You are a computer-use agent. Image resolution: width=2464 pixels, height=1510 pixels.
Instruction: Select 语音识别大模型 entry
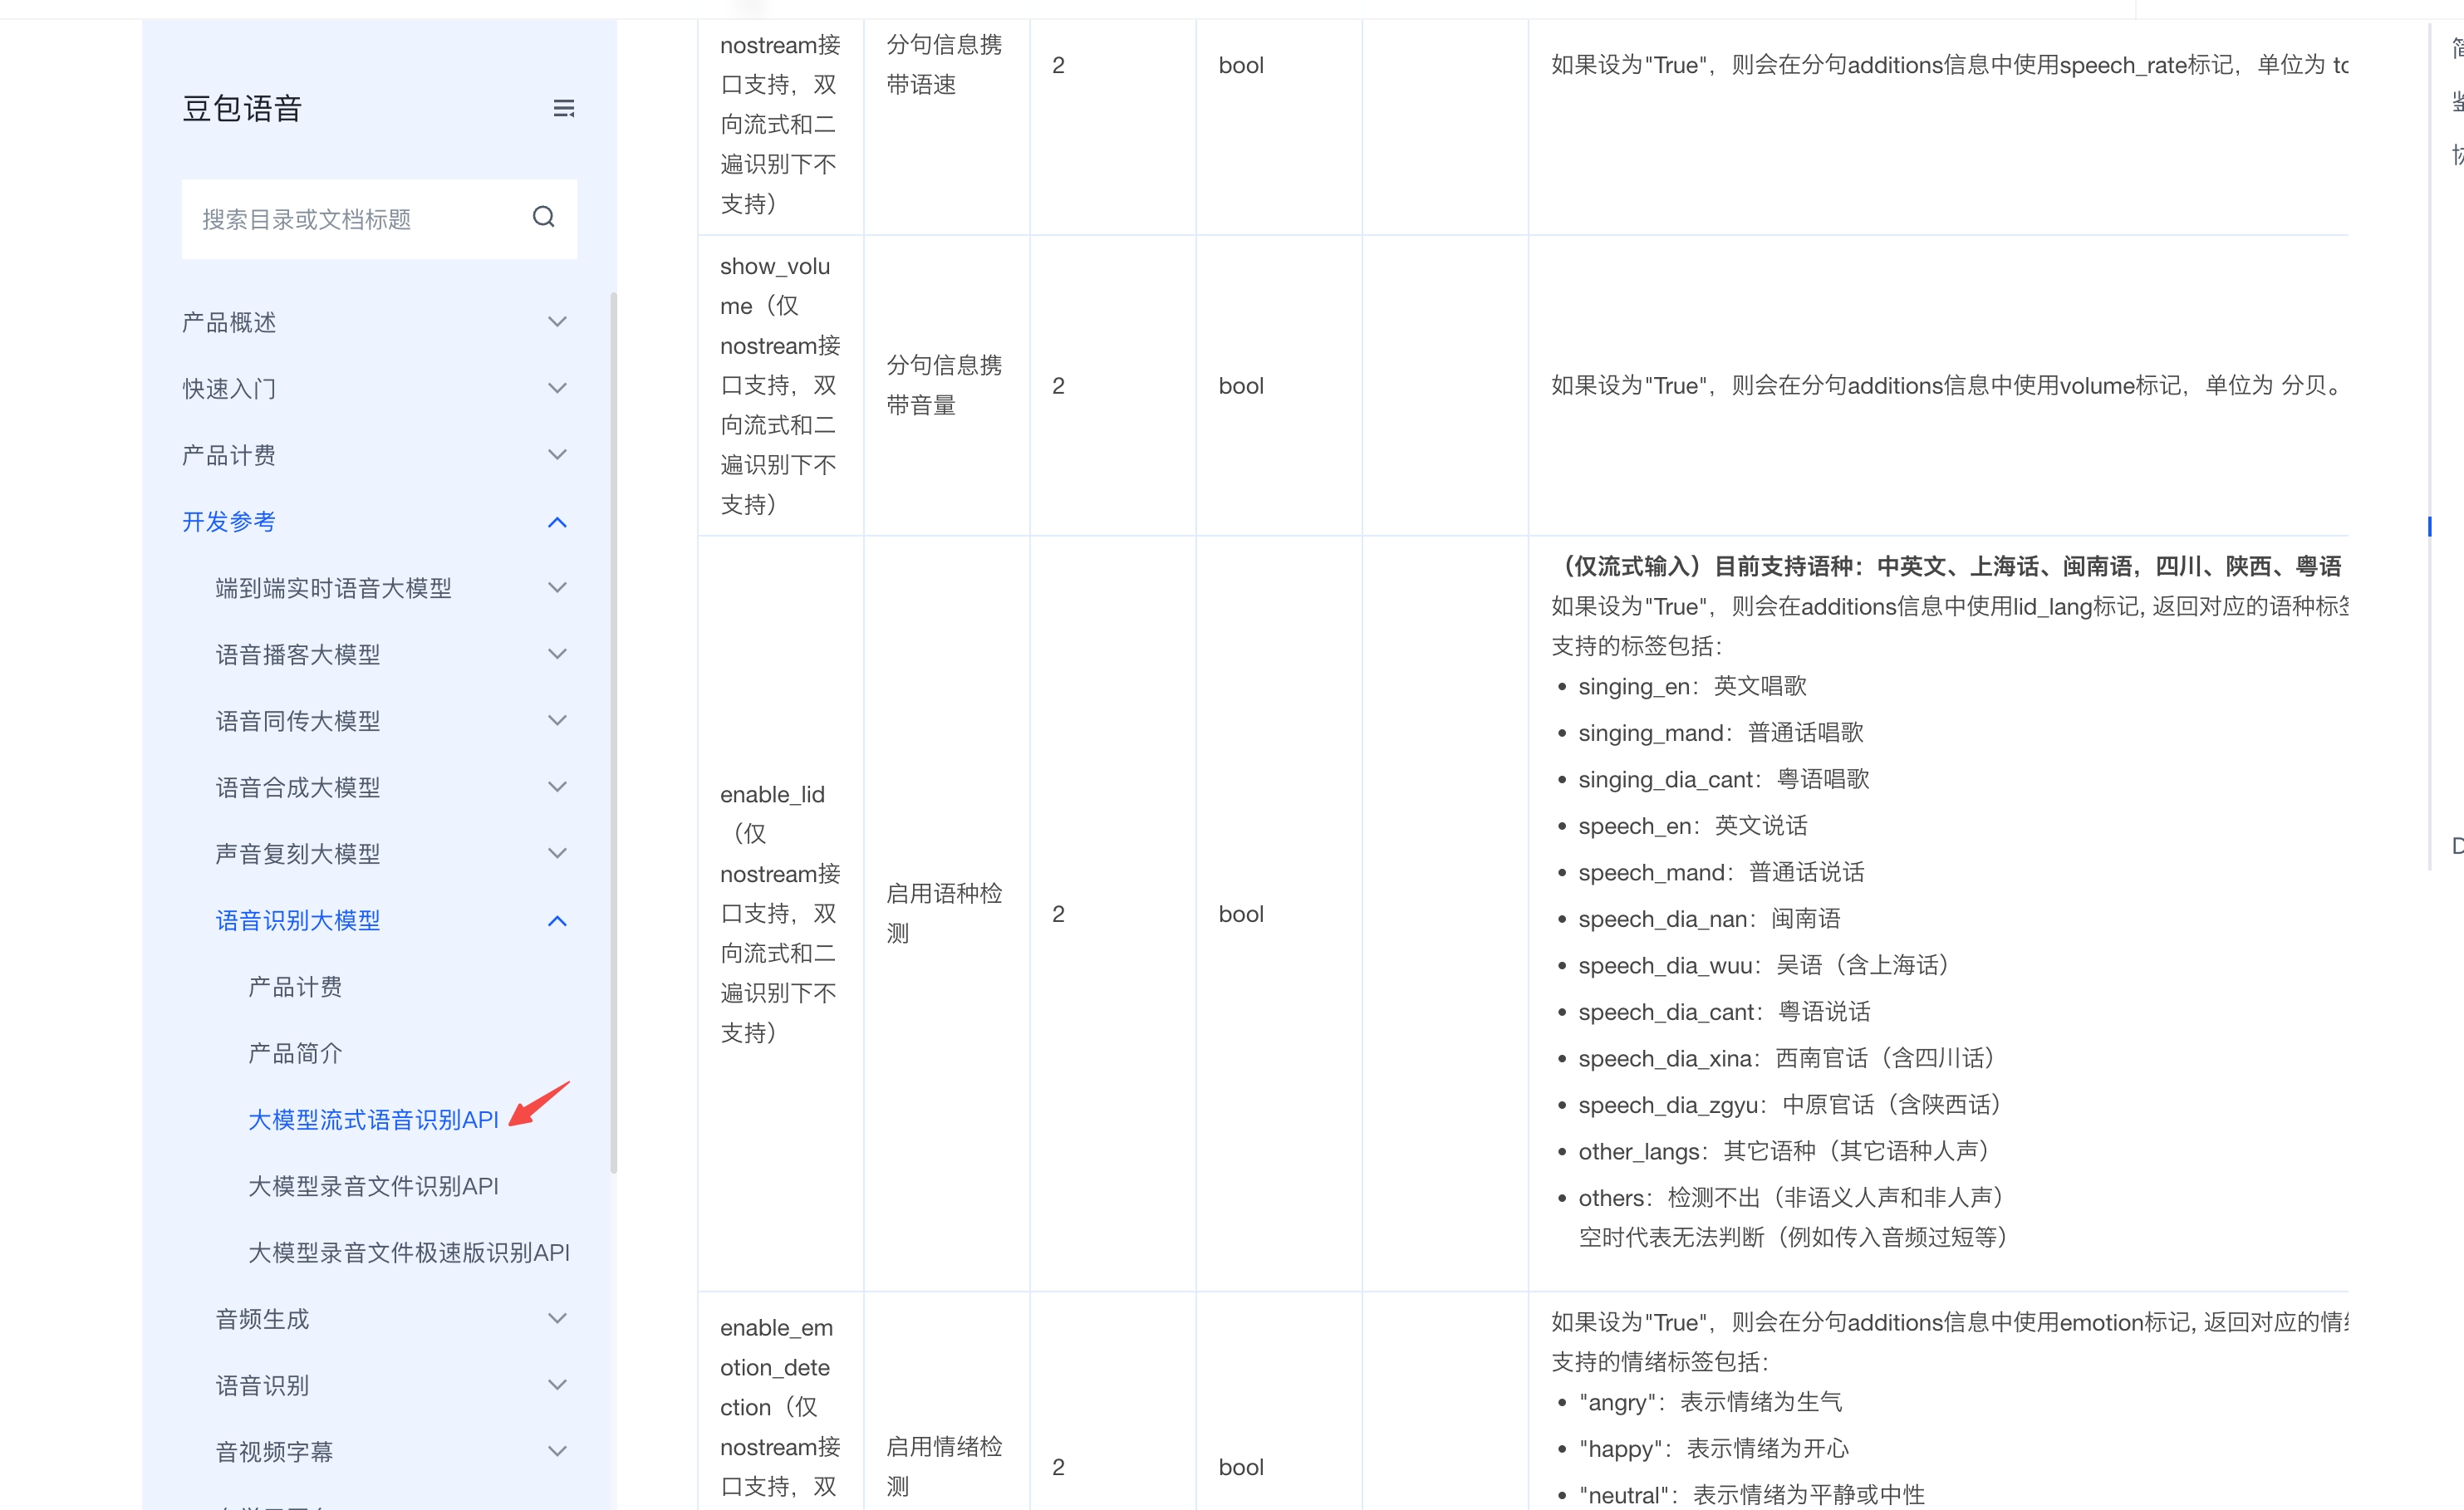(x=298, y=921)
